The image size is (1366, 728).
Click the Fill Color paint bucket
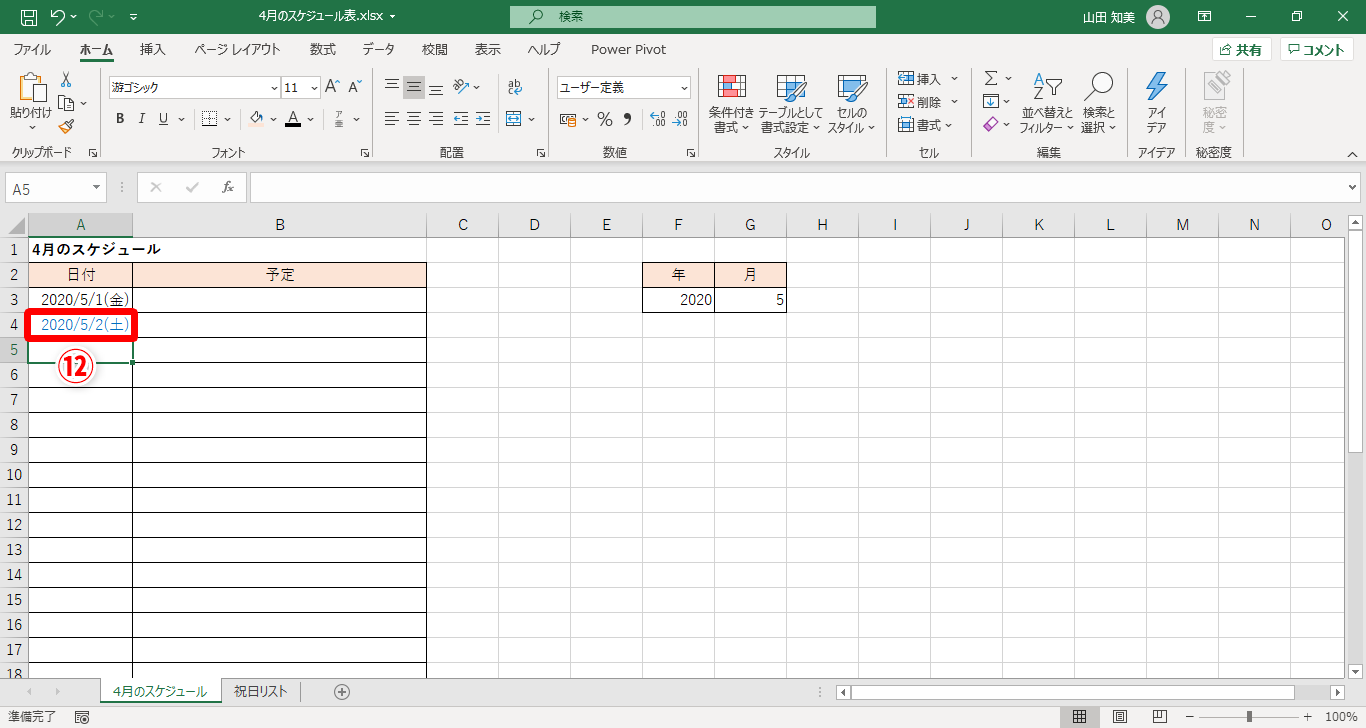point(257,119)
